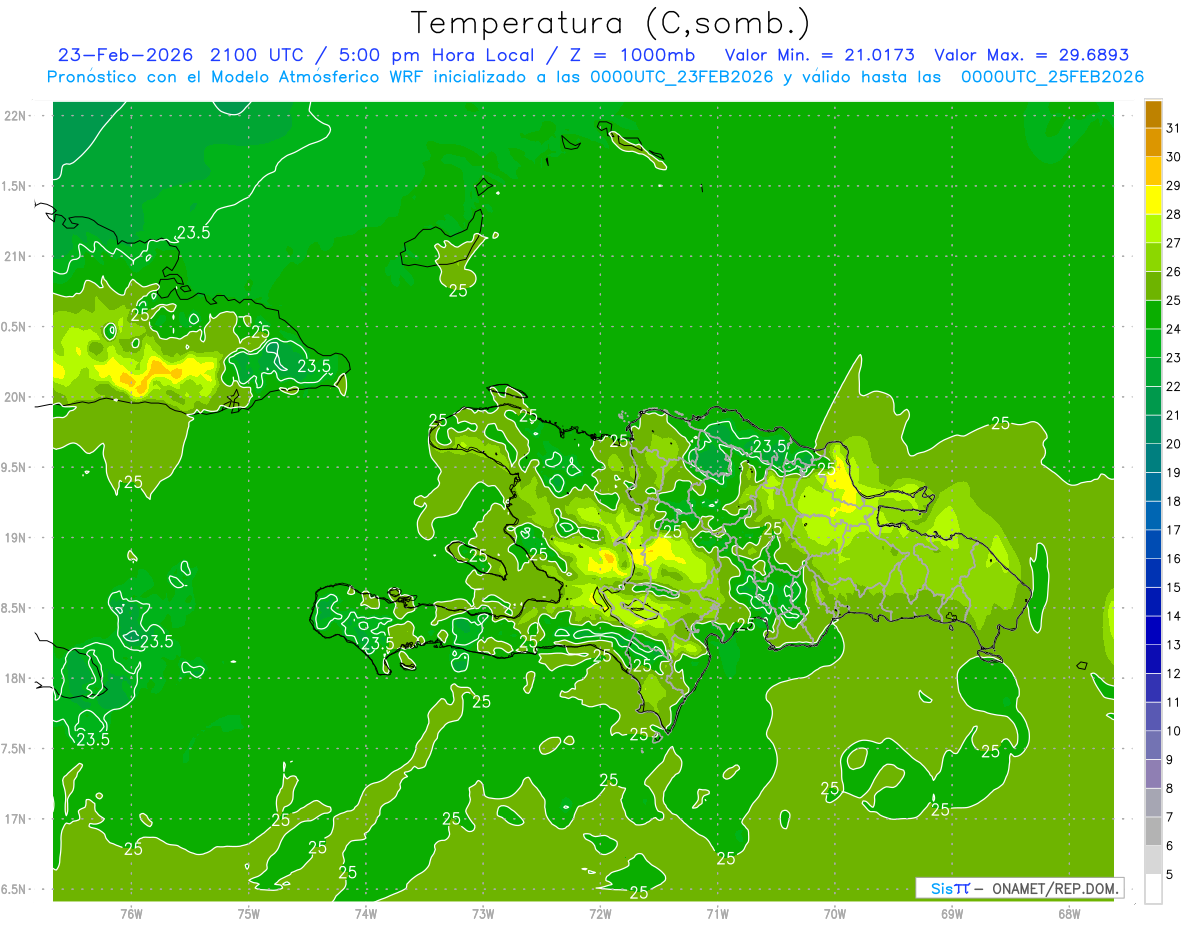The image size is (1200, 927).
Task: Click the dark blue colorbar segment between 13 and 14
Action: [1153, 630]
